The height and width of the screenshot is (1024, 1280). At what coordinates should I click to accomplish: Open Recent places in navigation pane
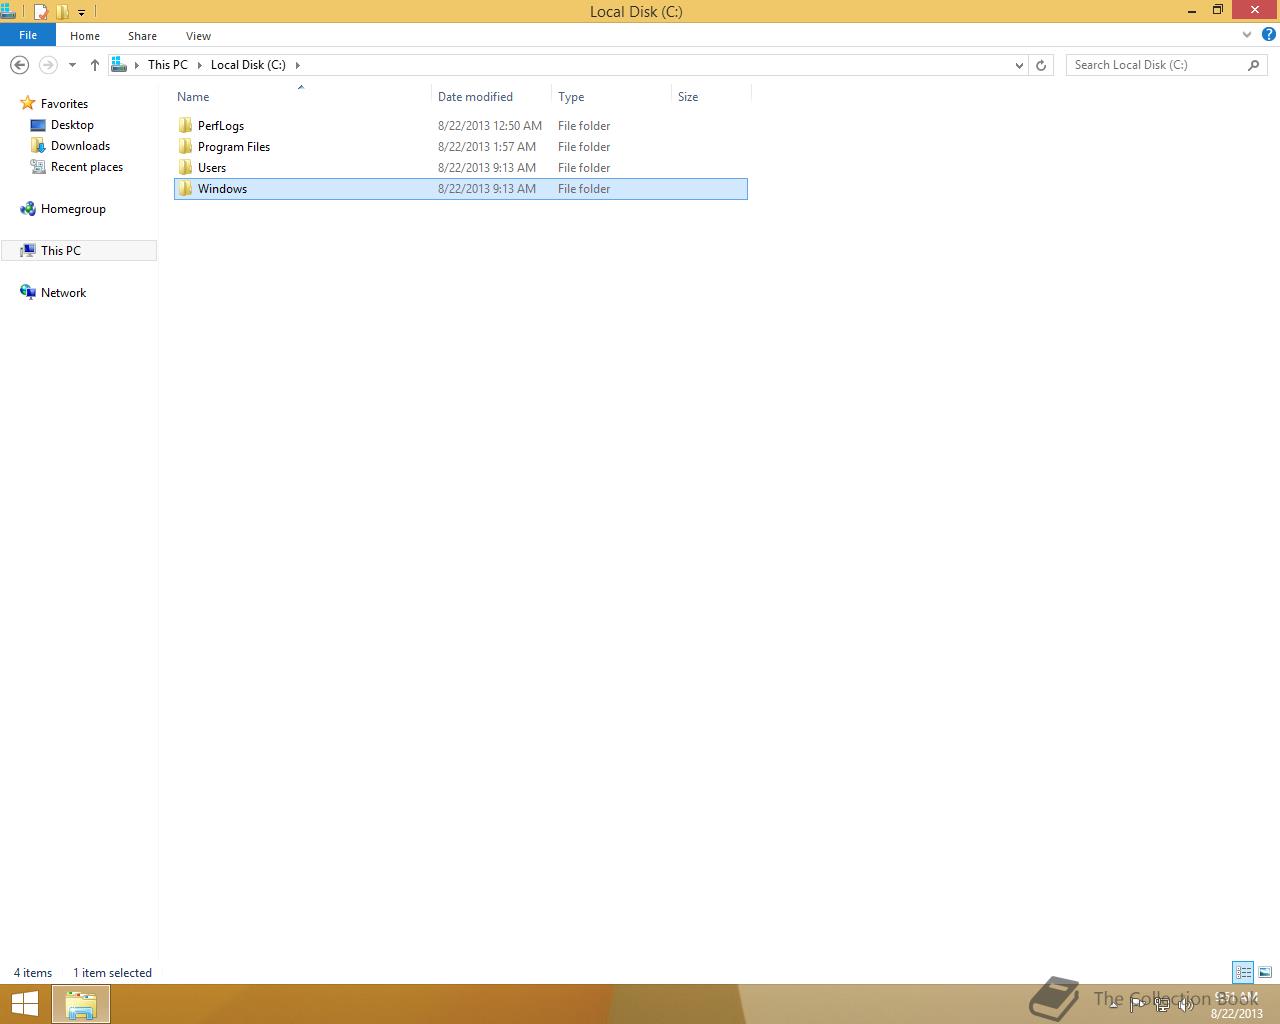87,167
